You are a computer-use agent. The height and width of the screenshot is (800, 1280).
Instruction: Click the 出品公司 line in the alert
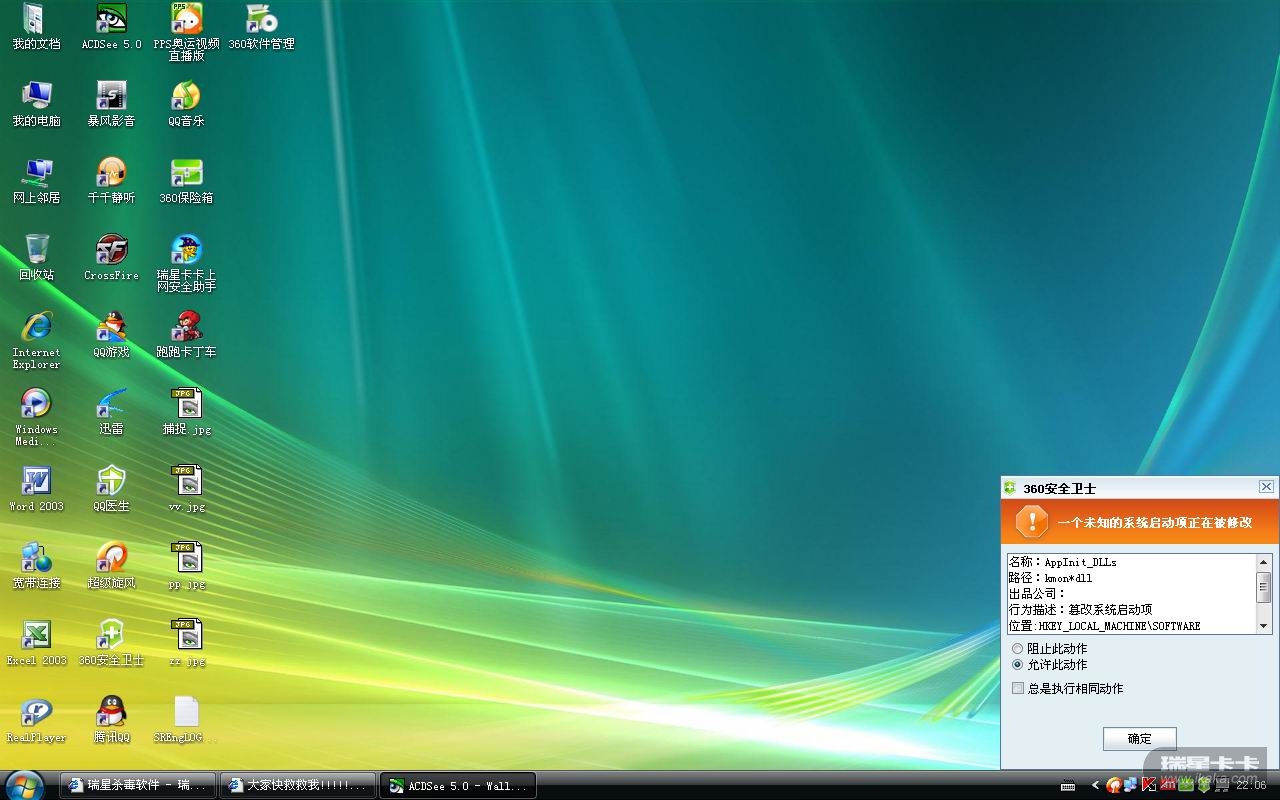[1038, 594]
